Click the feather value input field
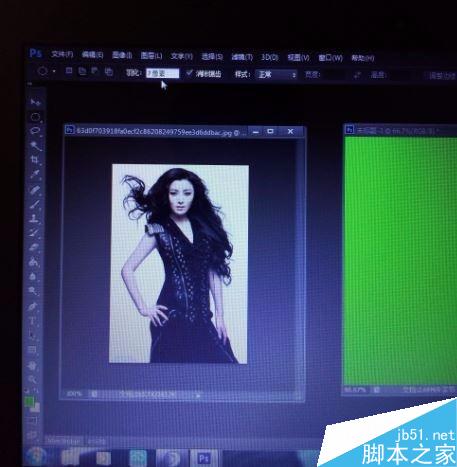The height and width of the screenshot is (467, 457). click(x=162, y=73)
